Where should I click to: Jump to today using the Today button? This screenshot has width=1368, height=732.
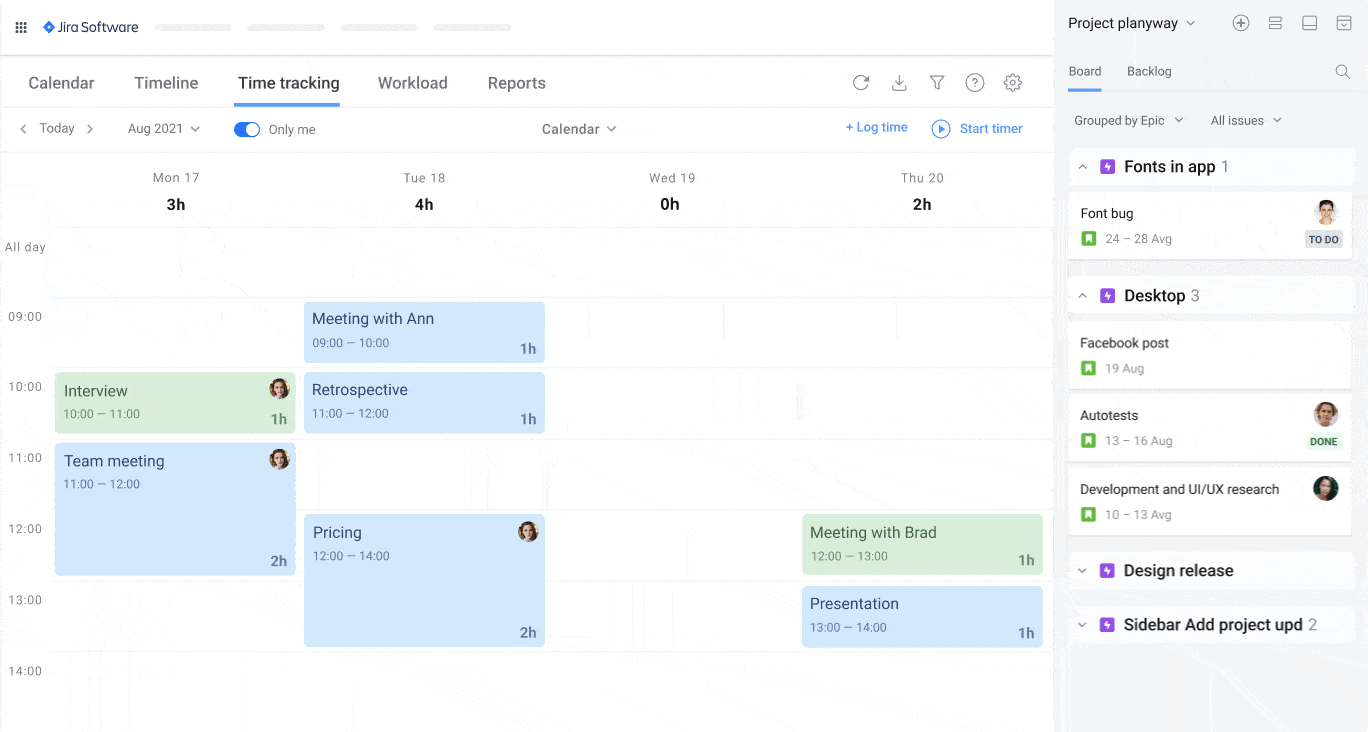point(55,128)
